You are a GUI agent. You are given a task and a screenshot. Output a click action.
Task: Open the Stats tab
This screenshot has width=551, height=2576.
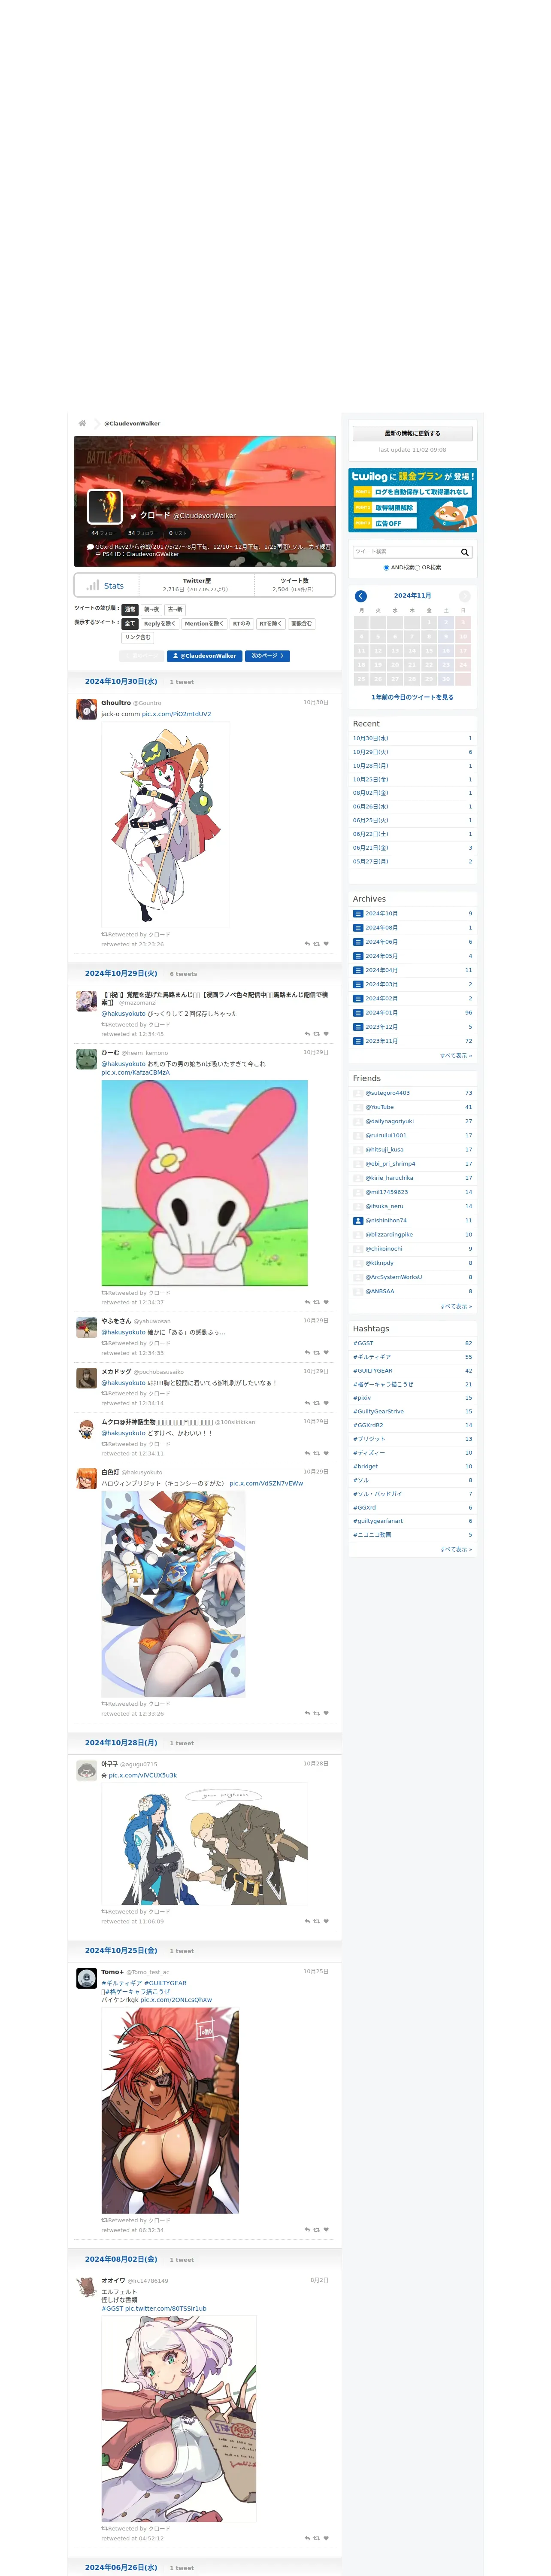(105, 585)
